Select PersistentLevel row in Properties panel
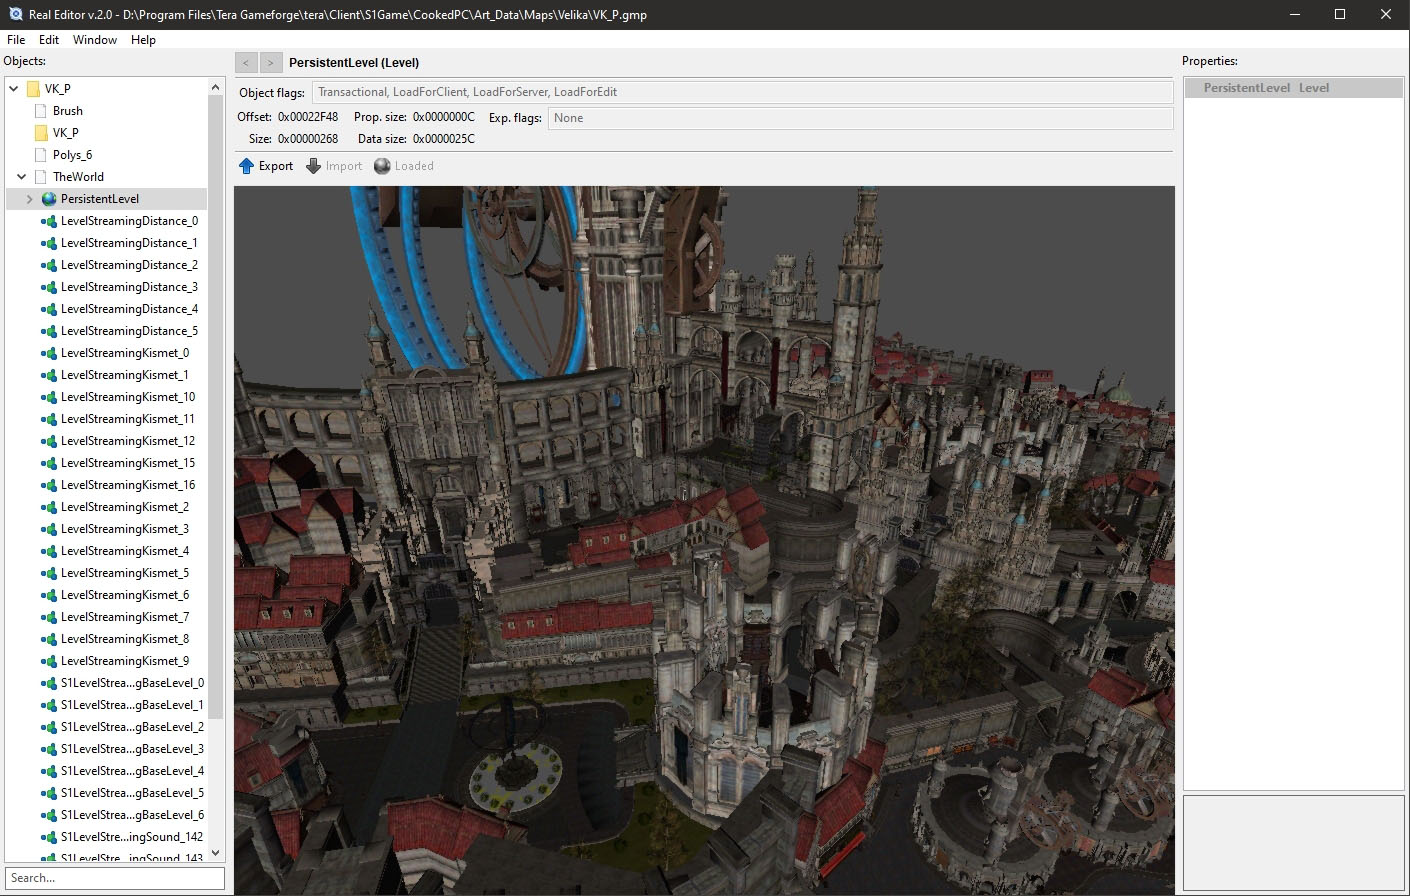Image resolution: width=1410 pixels, height=896 pixels. pos(1294,88)
